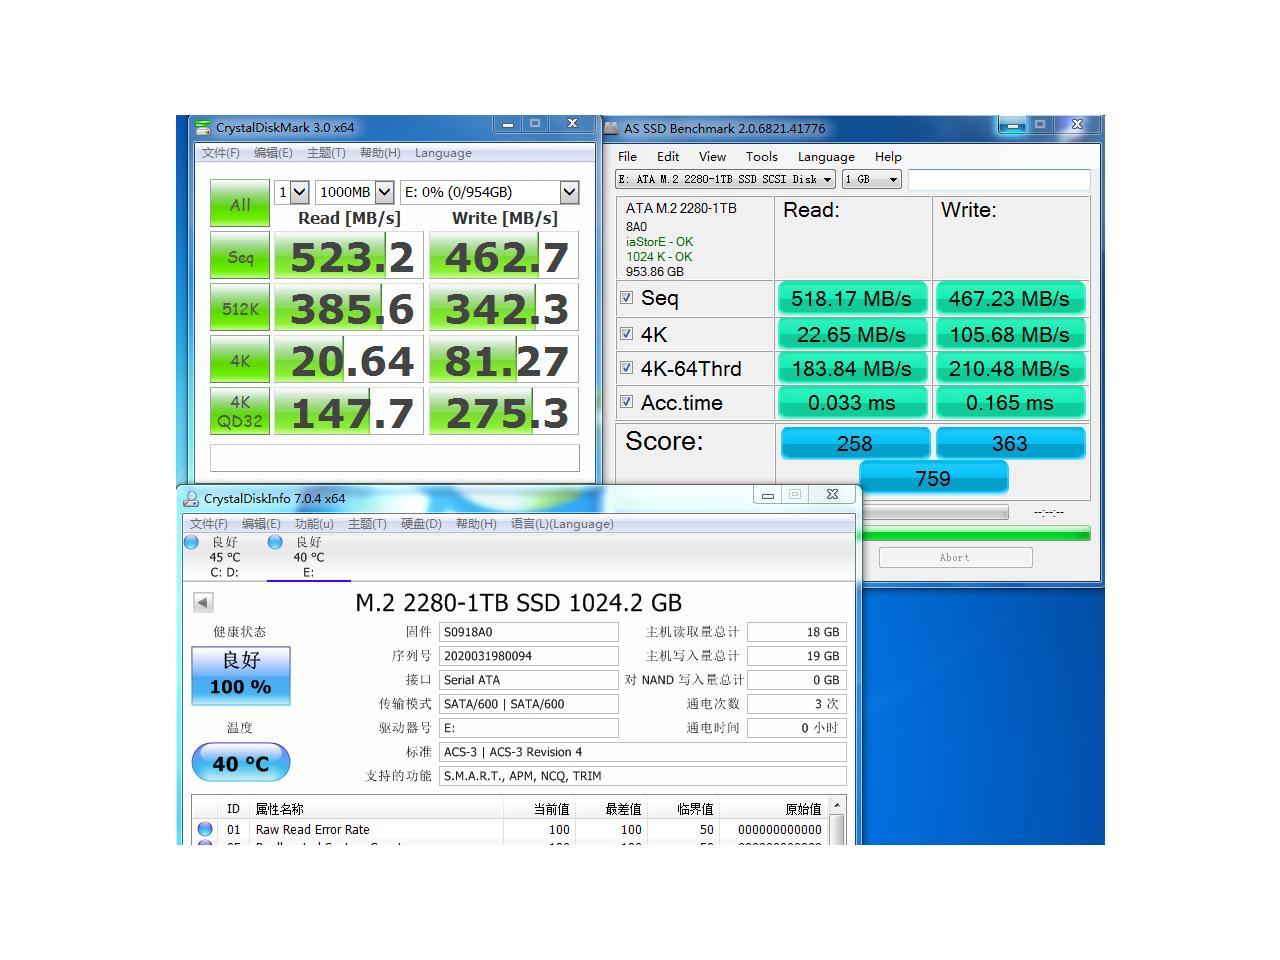Viewport: 1280px width, 960px height.
Task: Click the previous disk arrow in CrystalDiskInfo
Action: (203, 602)
